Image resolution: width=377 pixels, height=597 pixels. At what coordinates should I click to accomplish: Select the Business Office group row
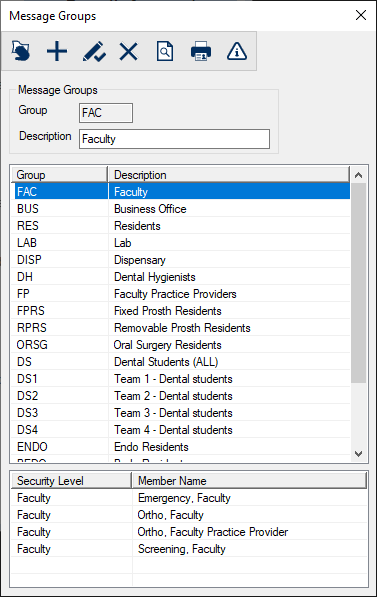click(x=181, y=209)
